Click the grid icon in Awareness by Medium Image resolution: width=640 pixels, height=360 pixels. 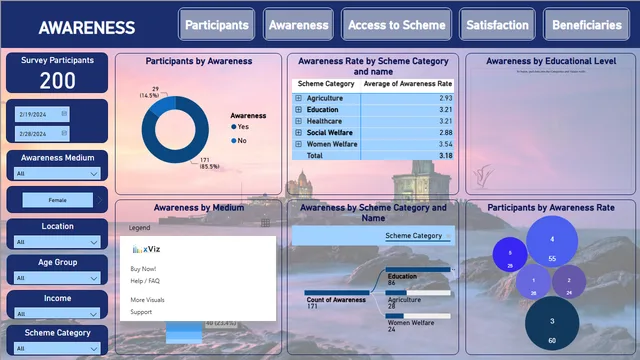[265, 222]
